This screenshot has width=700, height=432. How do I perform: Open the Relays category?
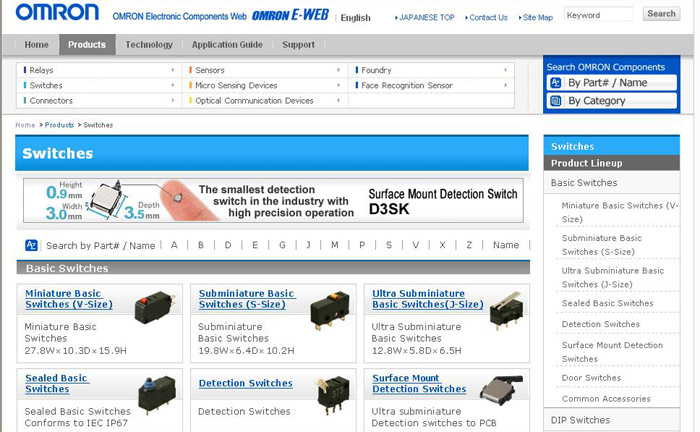click(x=41, y=70)
